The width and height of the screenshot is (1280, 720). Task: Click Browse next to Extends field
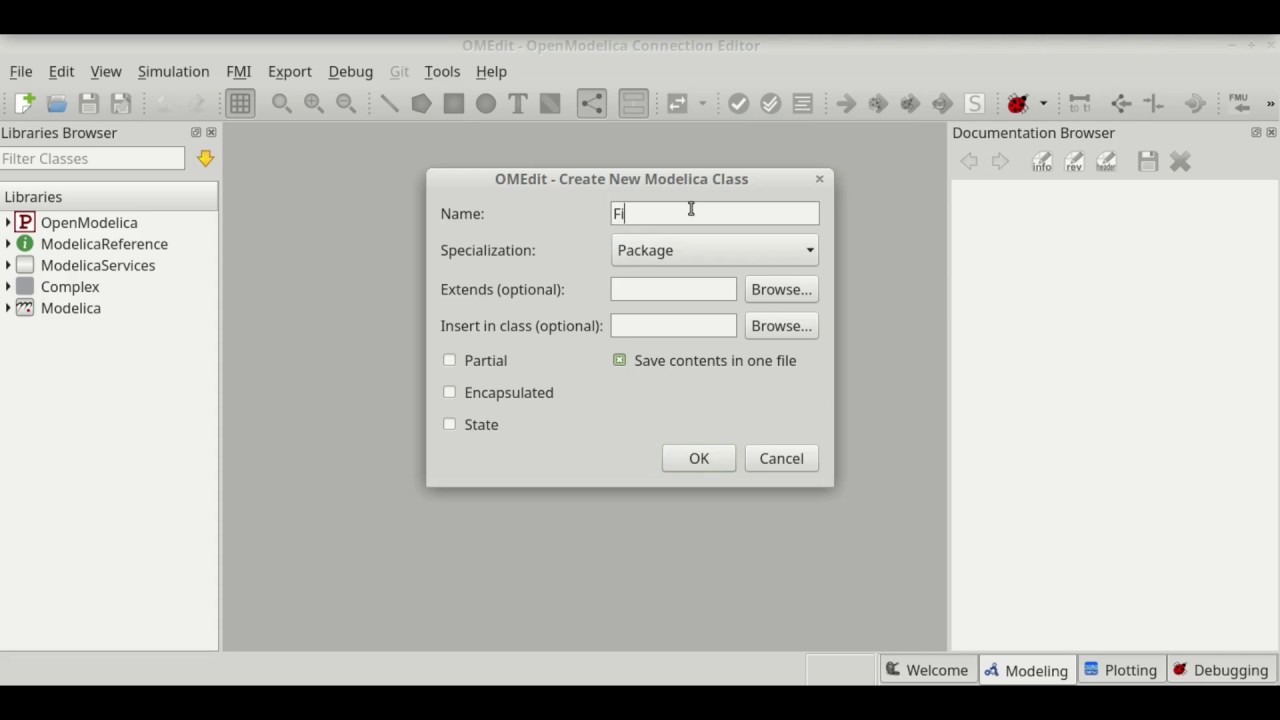781,289
